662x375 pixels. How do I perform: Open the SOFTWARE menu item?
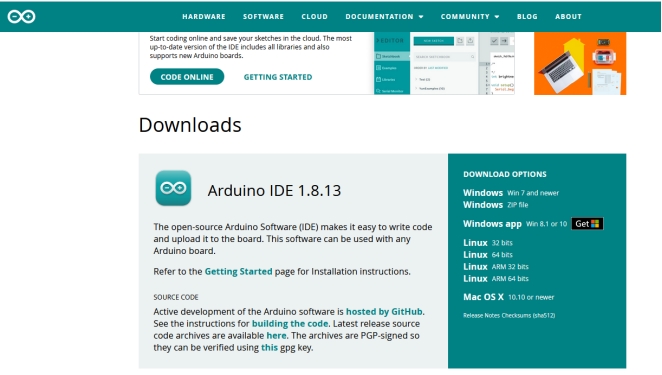[263, 16]
